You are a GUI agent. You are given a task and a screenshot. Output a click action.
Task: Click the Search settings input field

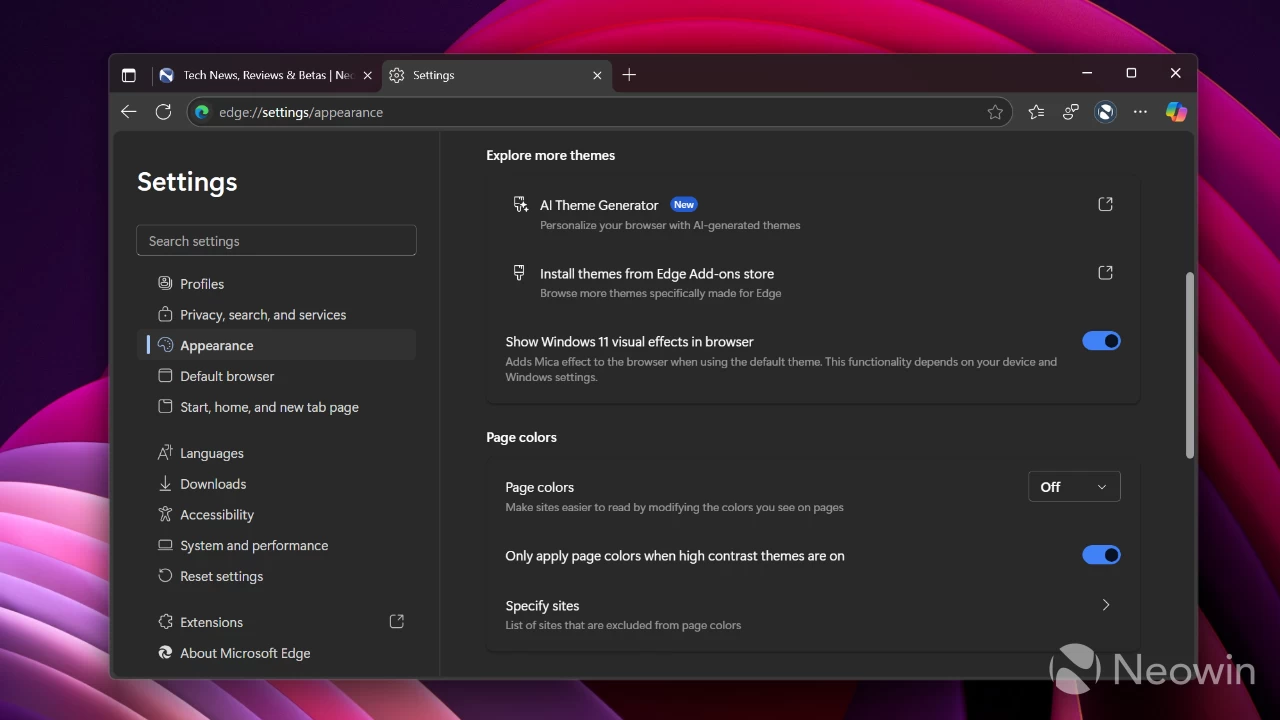[276, 241]
